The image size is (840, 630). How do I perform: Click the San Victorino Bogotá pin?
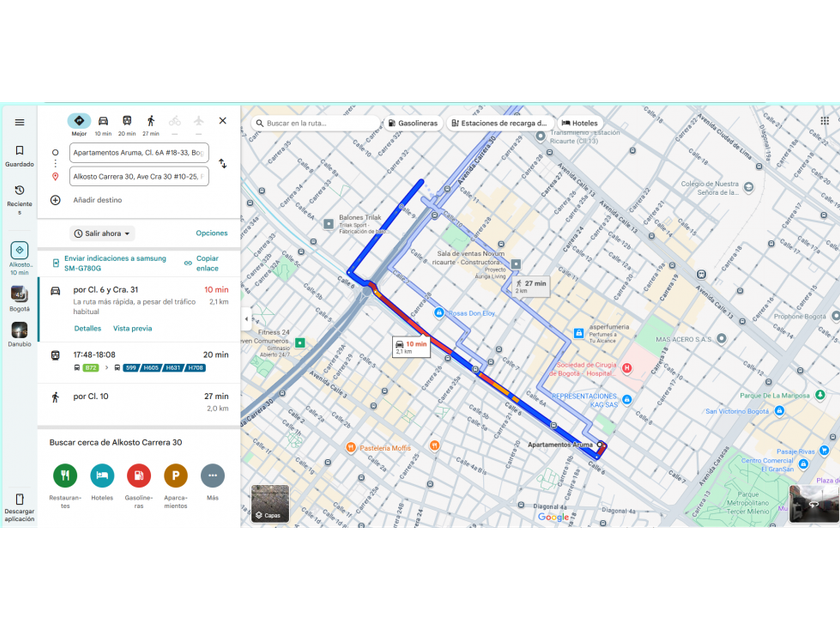[779, 411]
